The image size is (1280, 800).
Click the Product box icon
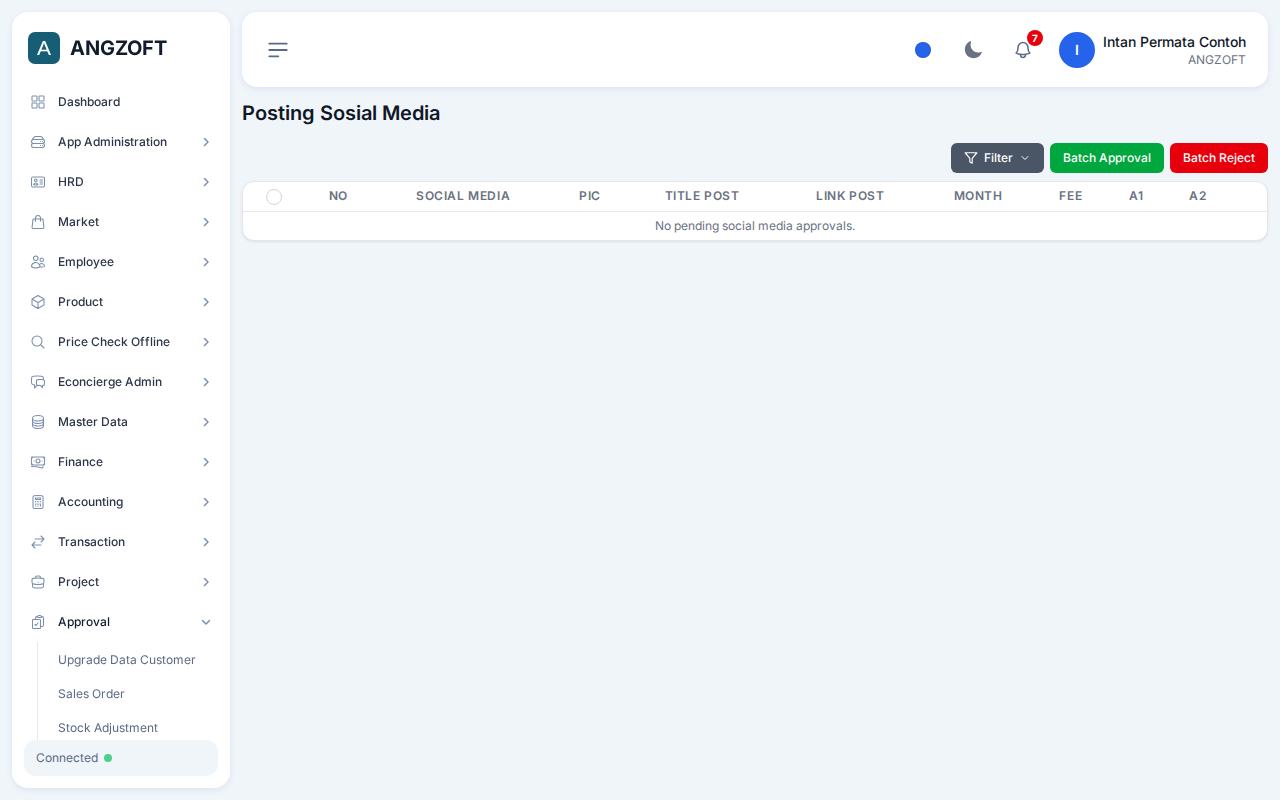38,302
